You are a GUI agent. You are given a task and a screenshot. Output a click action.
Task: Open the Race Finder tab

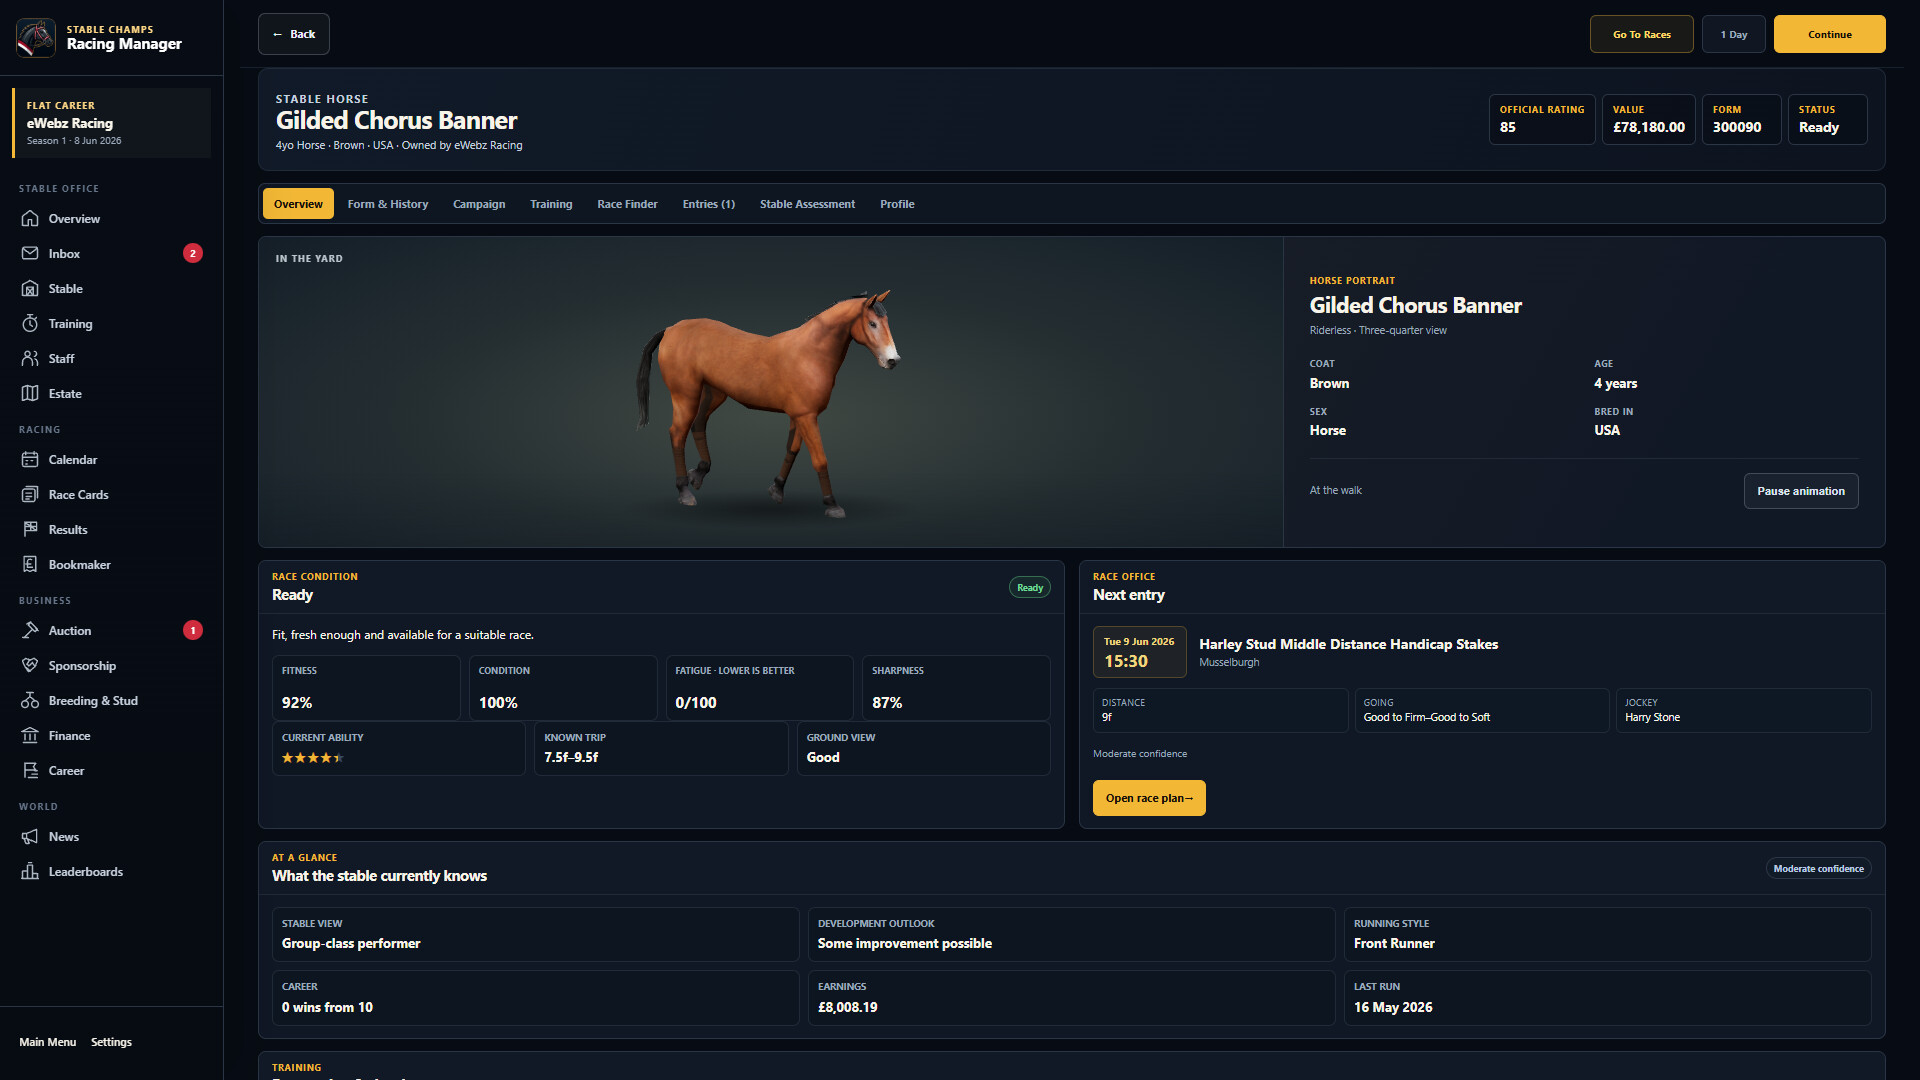(x=627, y=204)
